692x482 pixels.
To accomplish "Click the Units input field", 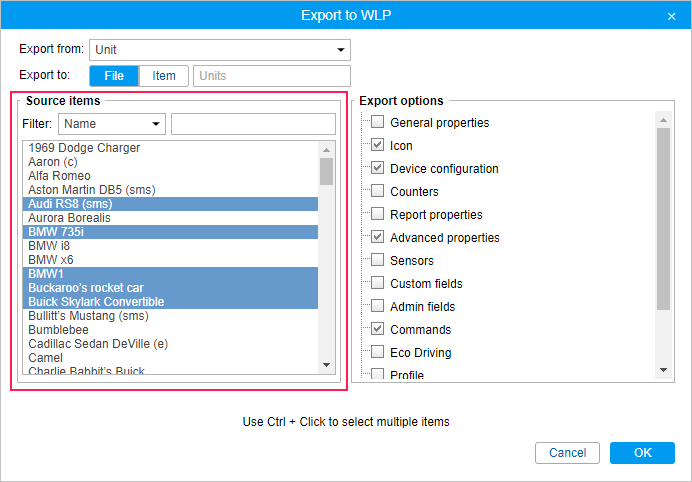I will [x=271, y=76].
